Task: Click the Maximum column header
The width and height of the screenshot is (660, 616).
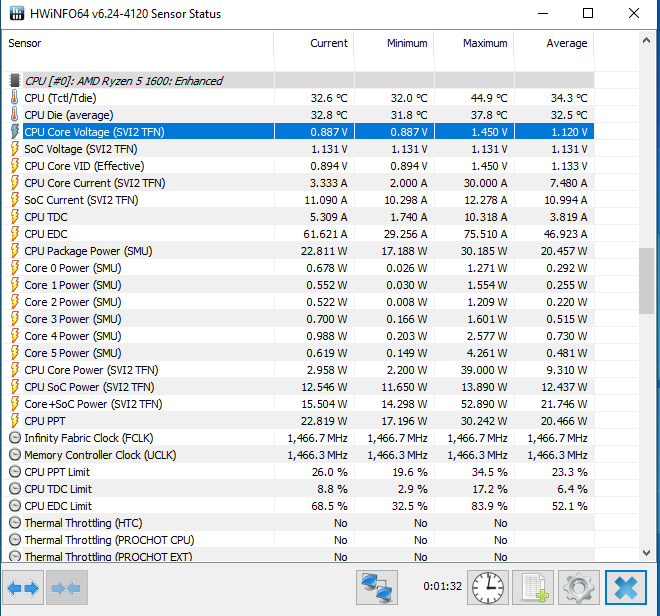Action: (x=474, y=43)
